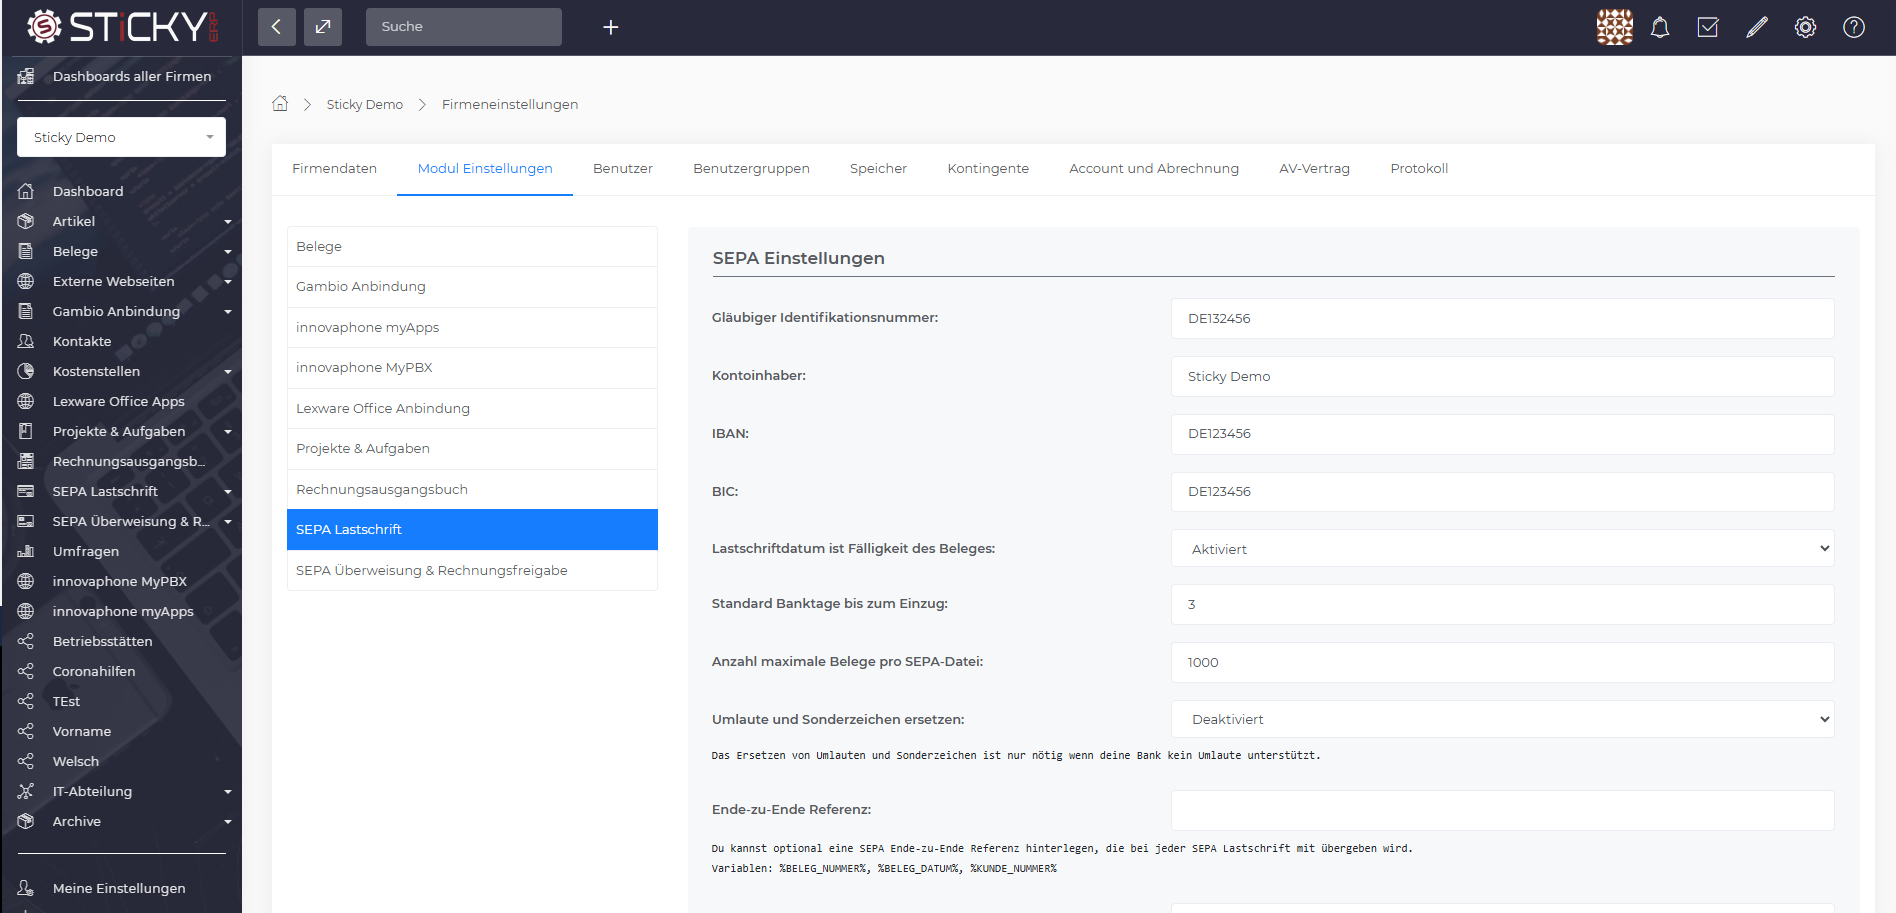Switch to Speicher tab
The image size is (1896, 913).
point(878,168)
